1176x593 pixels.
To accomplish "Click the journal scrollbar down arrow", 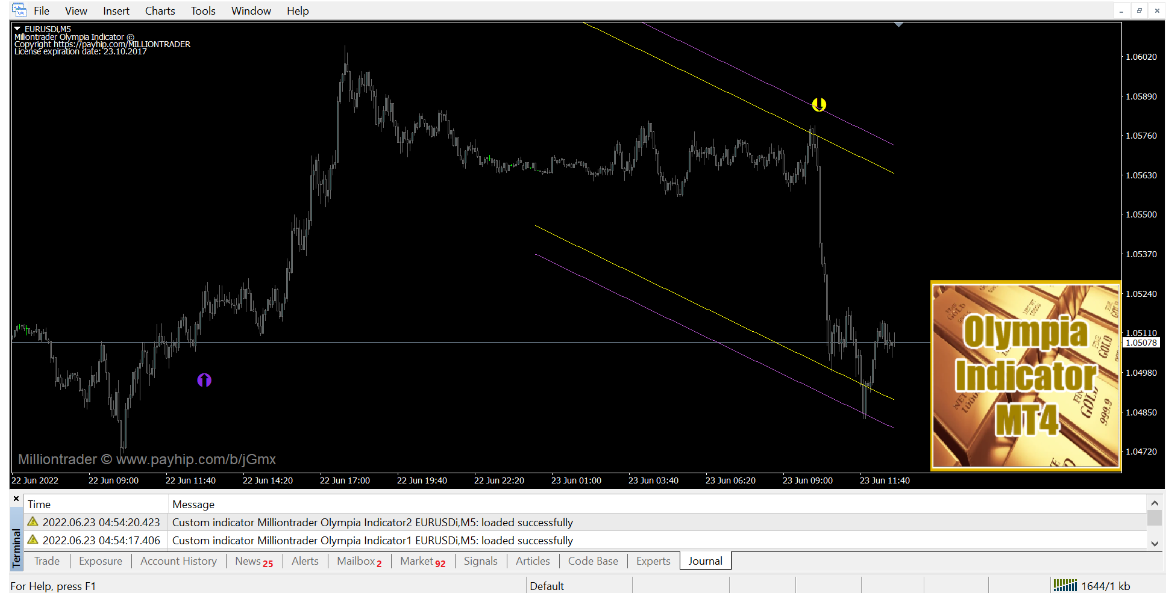I will point(1155,544).
